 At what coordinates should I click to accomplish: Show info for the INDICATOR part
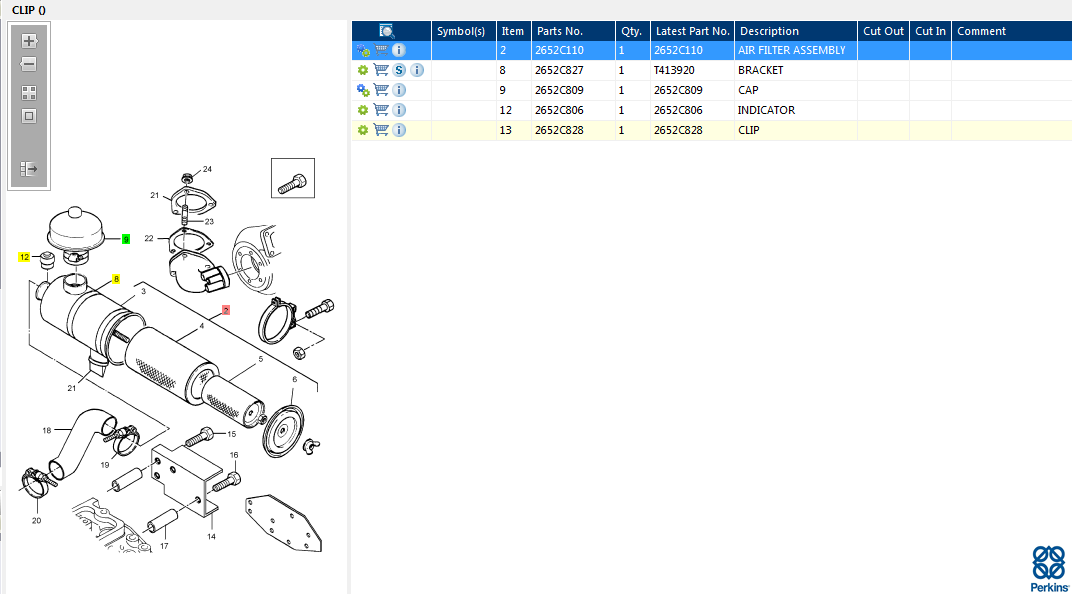coord(399,110)
